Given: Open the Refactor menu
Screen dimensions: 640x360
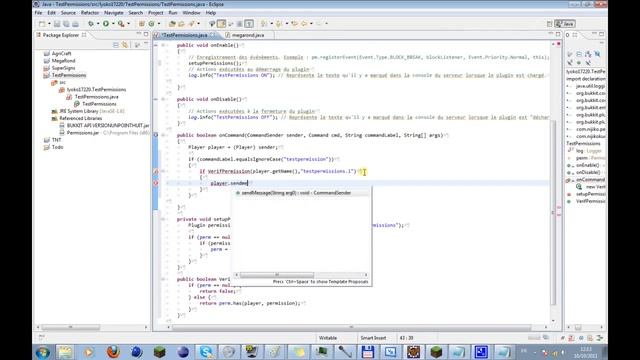Looking at the screenshot, I should (90, 13).
